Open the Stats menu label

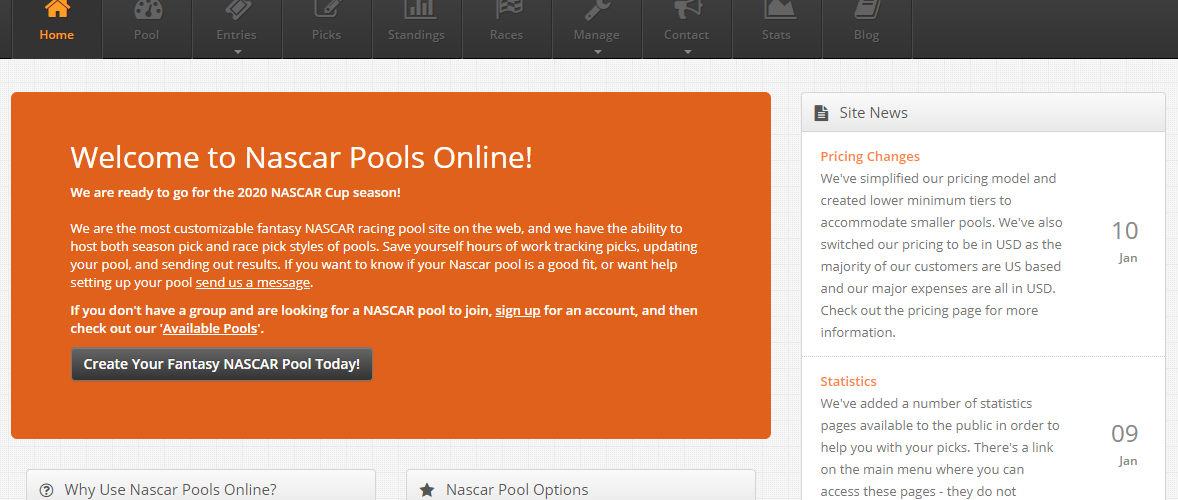[777, 35]
